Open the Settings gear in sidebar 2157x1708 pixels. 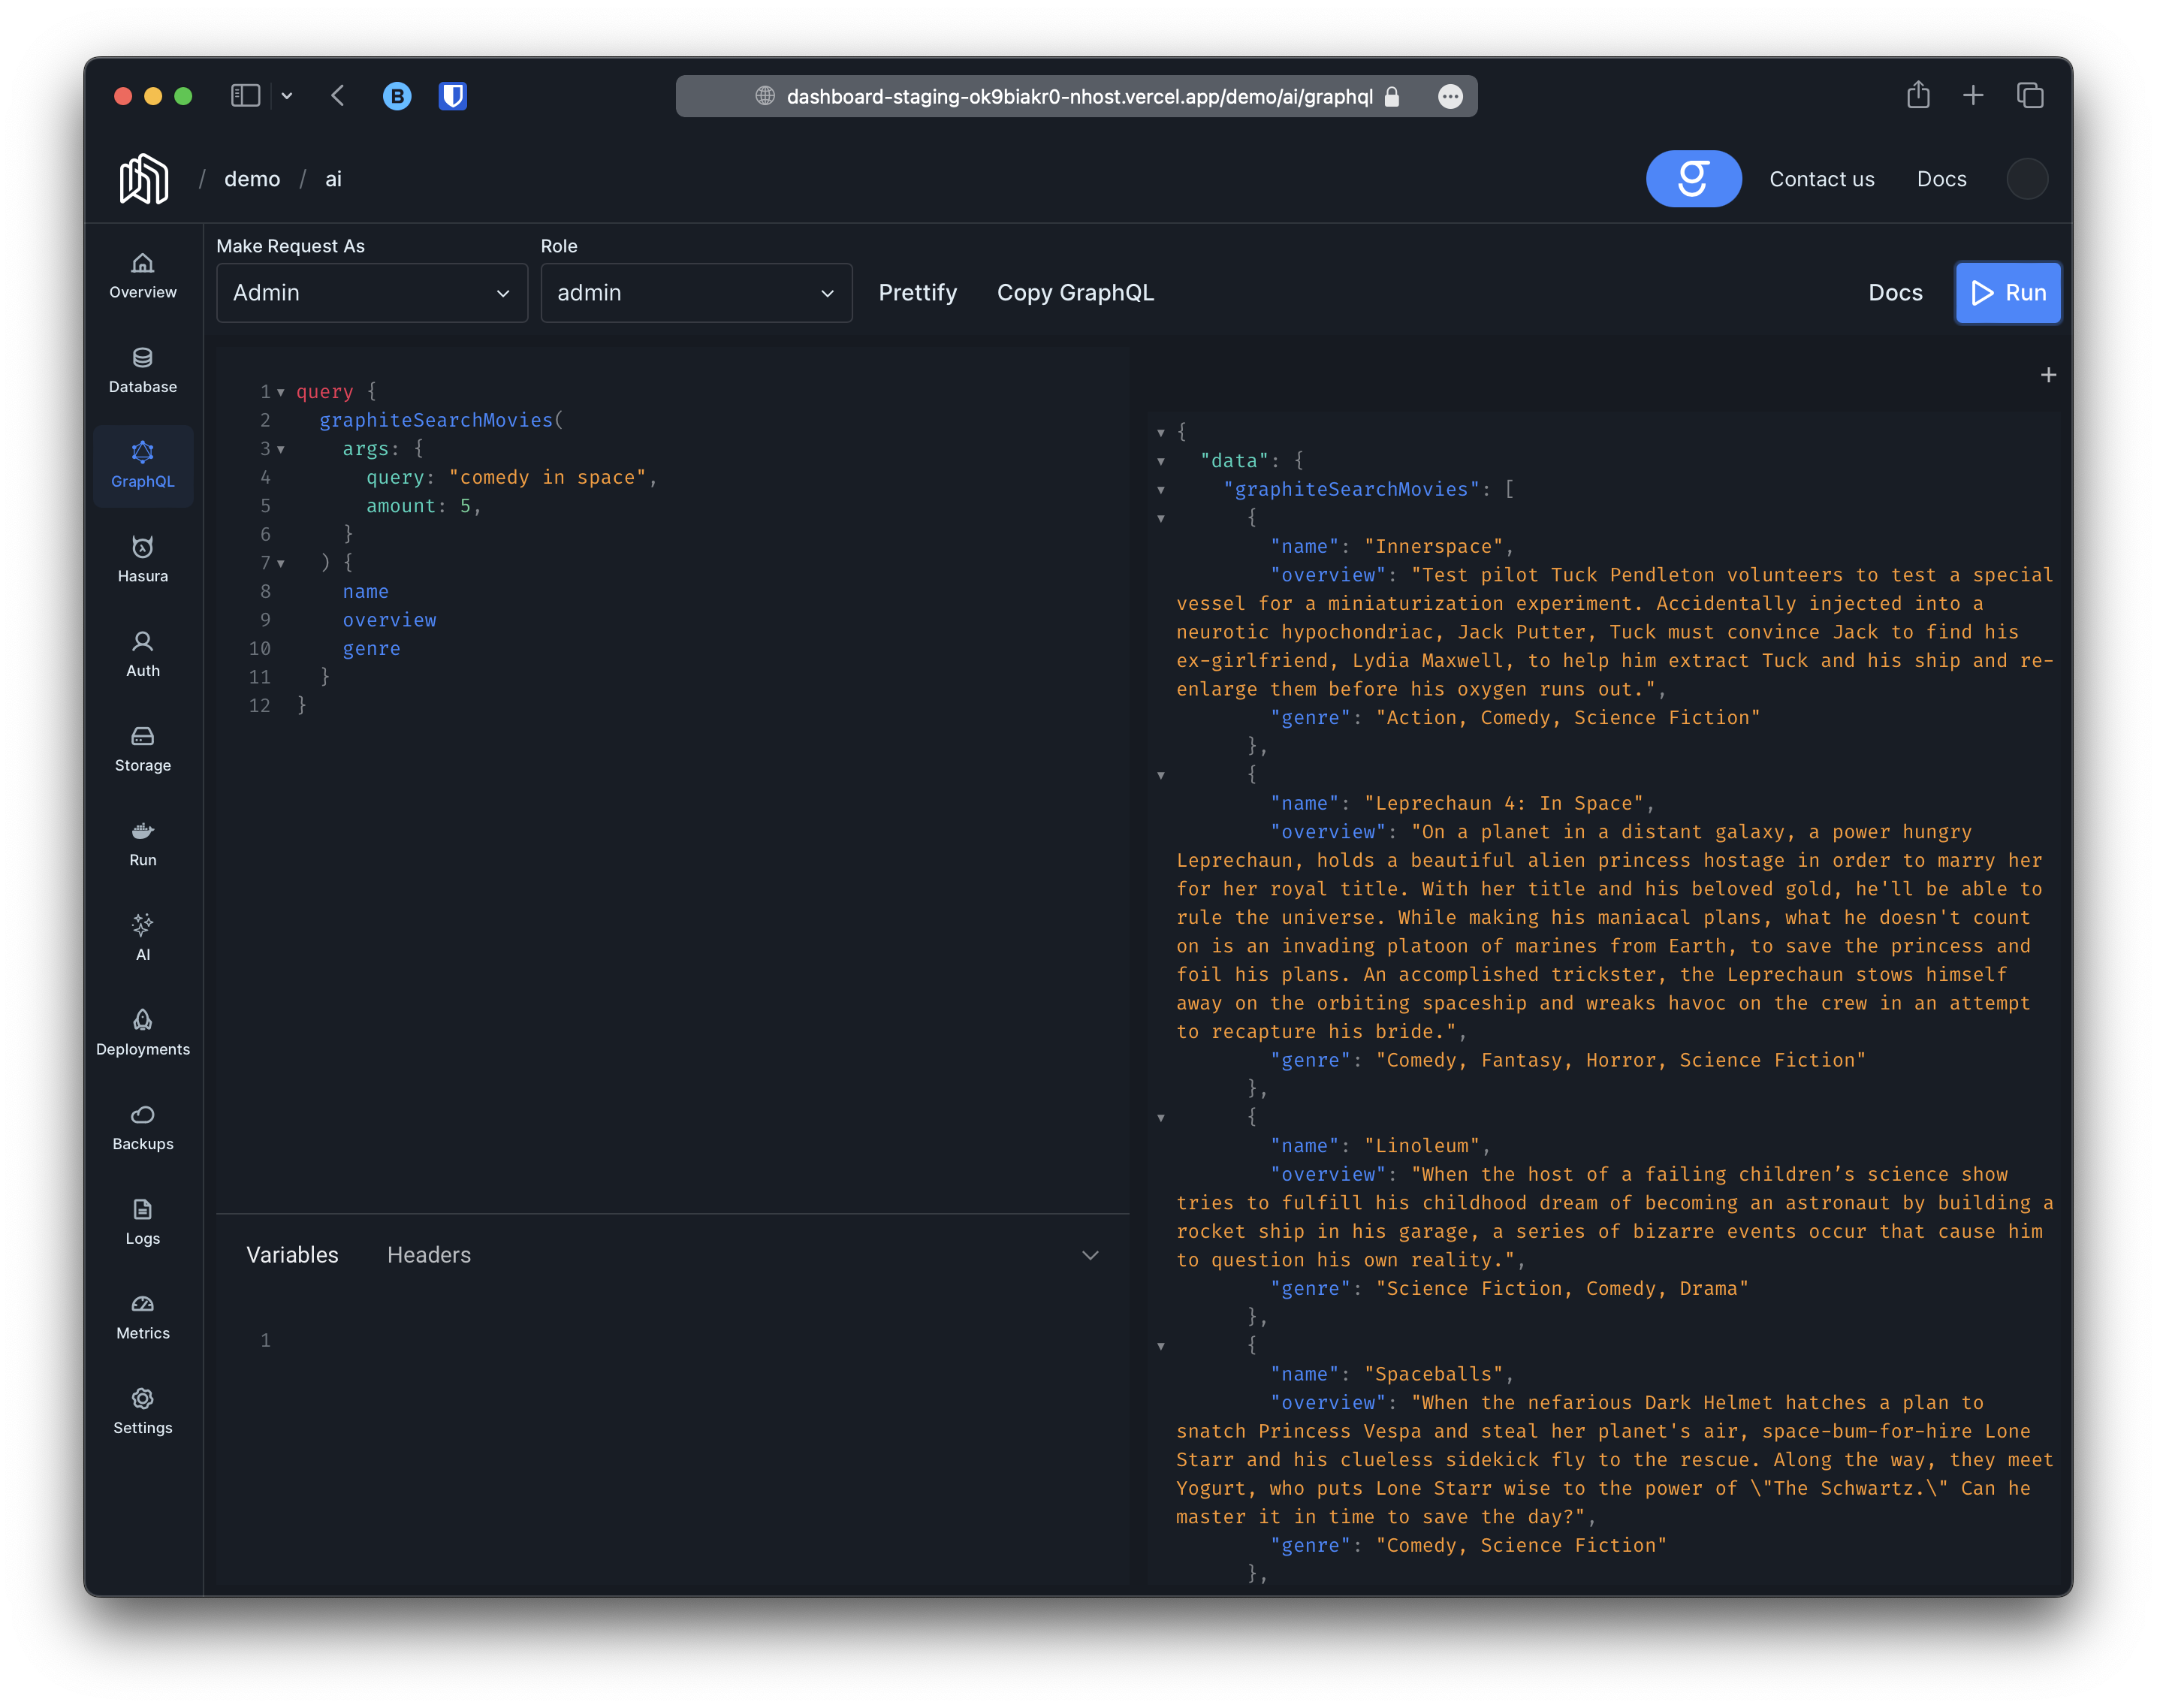[x=142, y=1410]
